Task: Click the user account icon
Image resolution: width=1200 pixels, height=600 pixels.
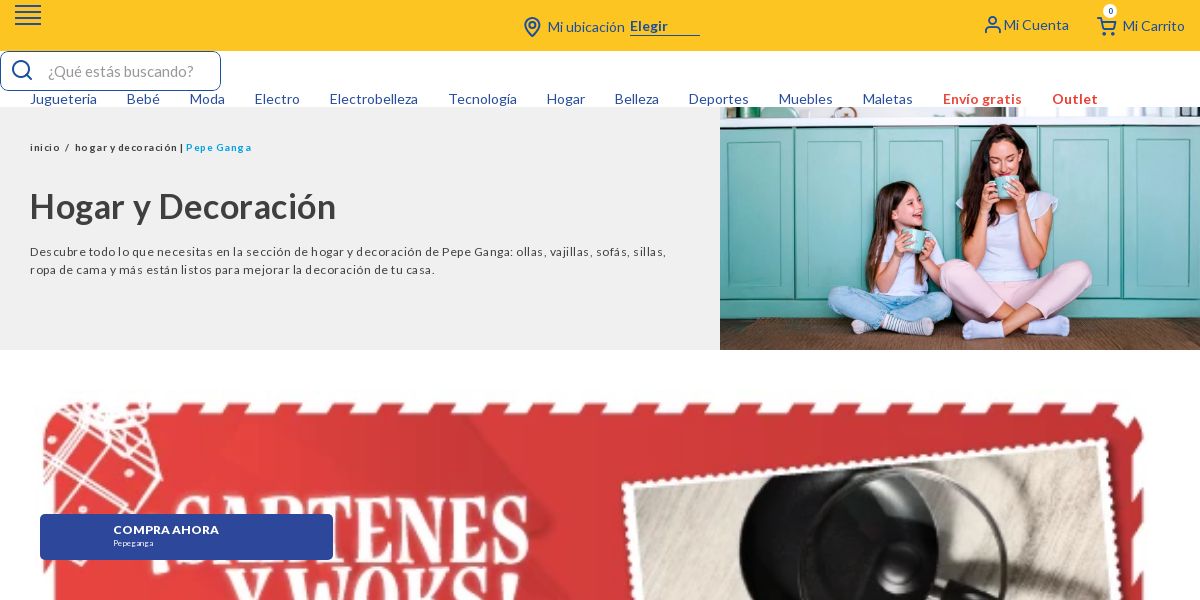Action: (992, 25)
